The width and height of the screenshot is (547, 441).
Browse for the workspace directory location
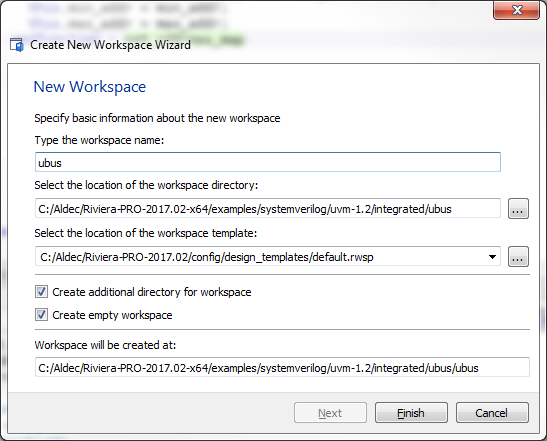[x=518, y=209]
